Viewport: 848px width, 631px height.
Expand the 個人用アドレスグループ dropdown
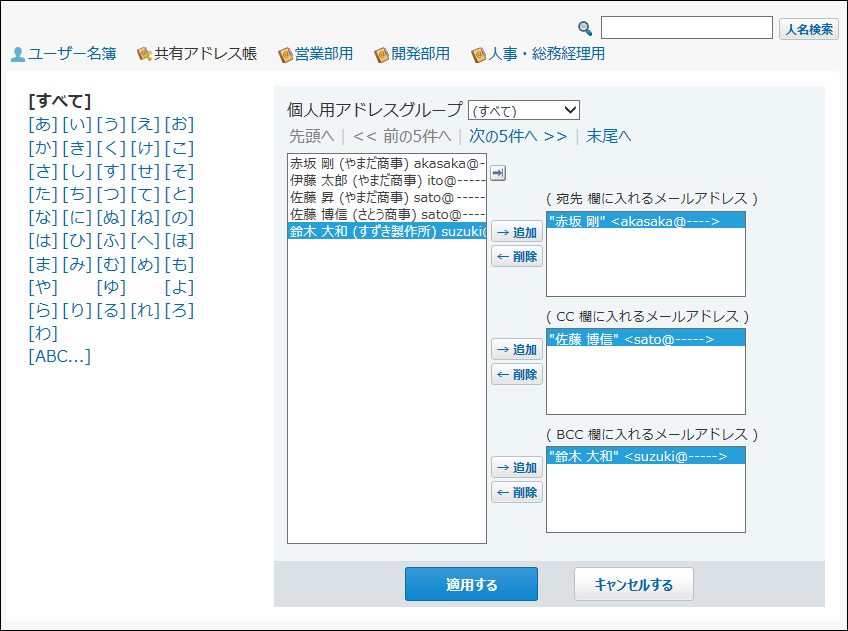click(524, 110)
